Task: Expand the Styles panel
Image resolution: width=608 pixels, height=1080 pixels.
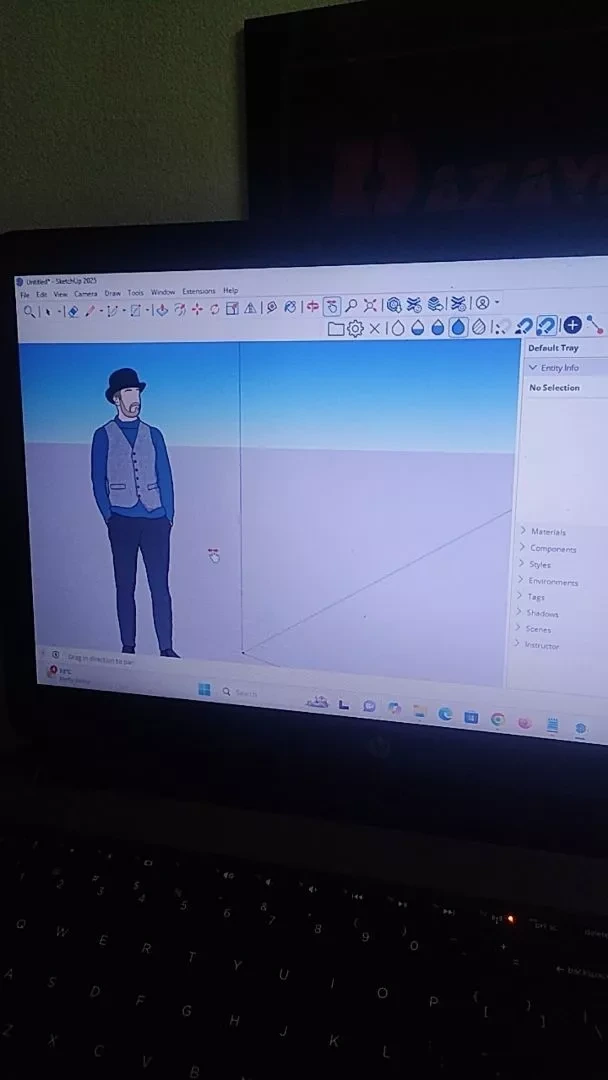Action: 521,563
